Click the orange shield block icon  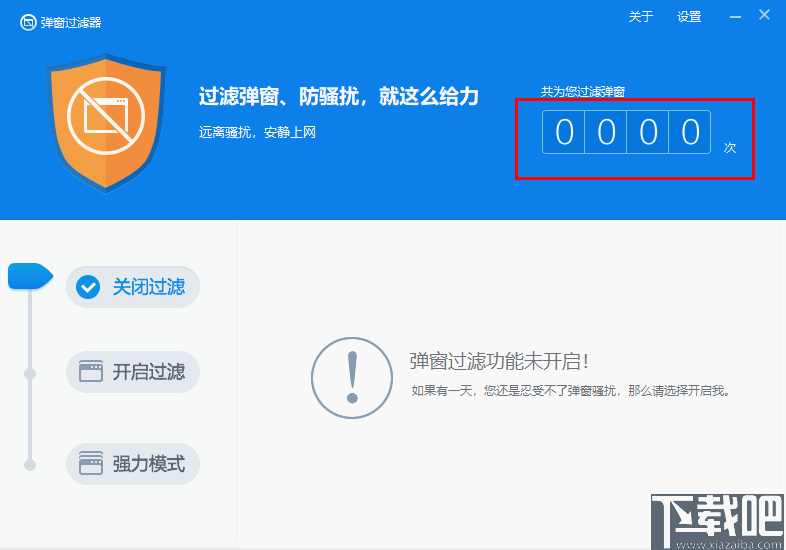pyautogui.click(x=106, y=123)
